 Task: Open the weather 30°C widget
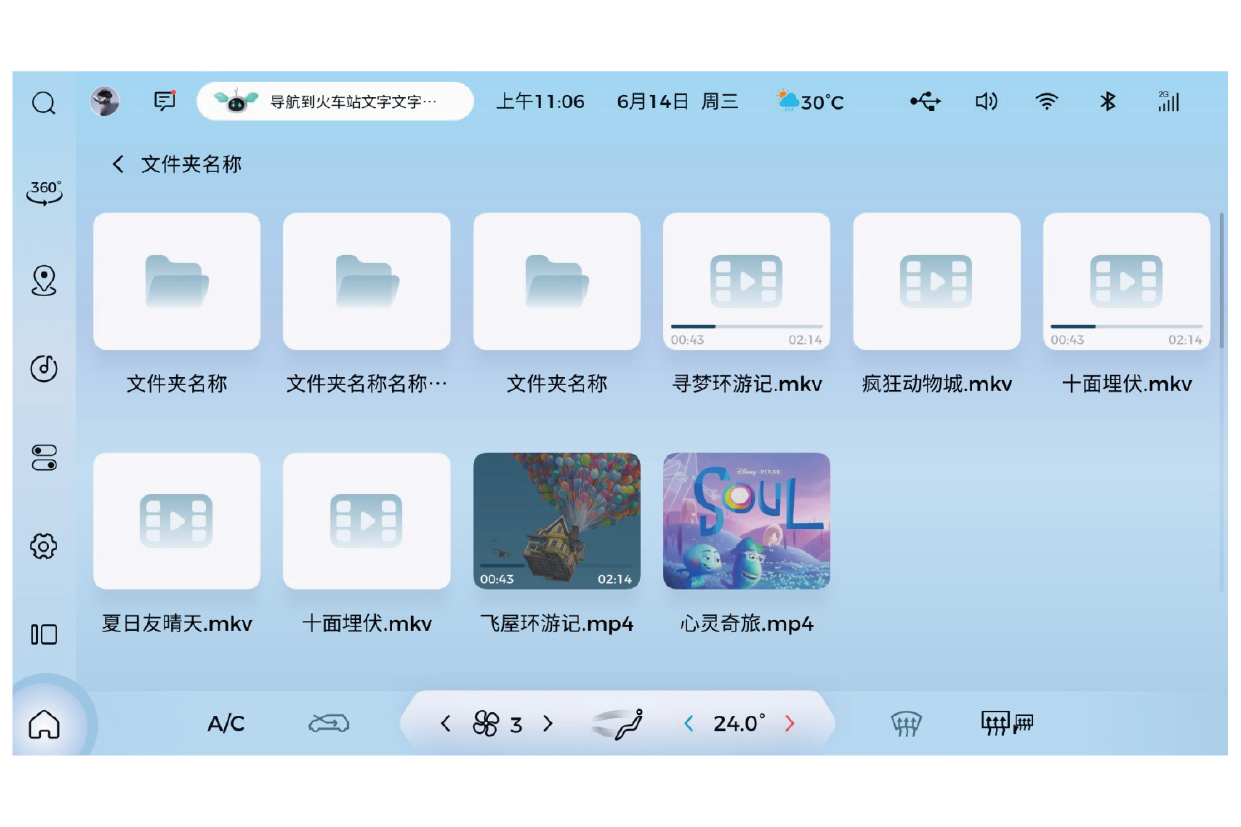coord(810,101)
